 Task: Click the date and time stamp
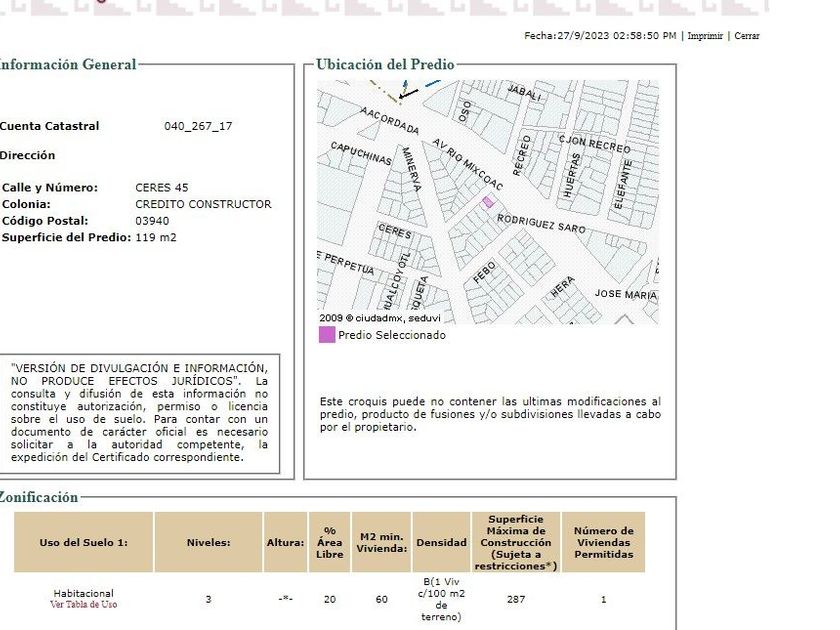click(600, 36)
